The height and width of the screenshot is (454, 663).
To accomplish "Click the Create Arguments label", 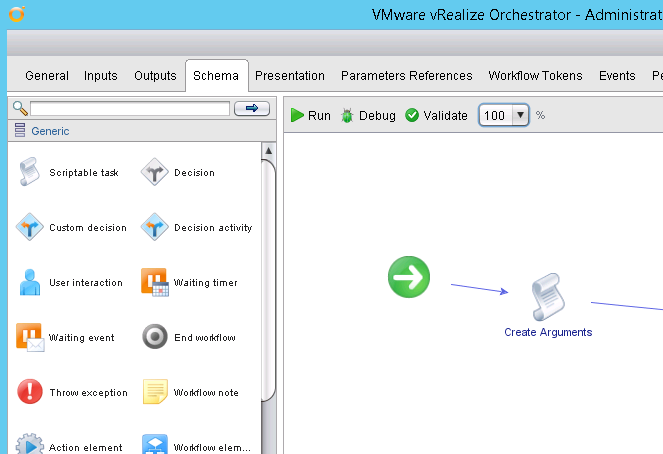I will pos(548,332).
